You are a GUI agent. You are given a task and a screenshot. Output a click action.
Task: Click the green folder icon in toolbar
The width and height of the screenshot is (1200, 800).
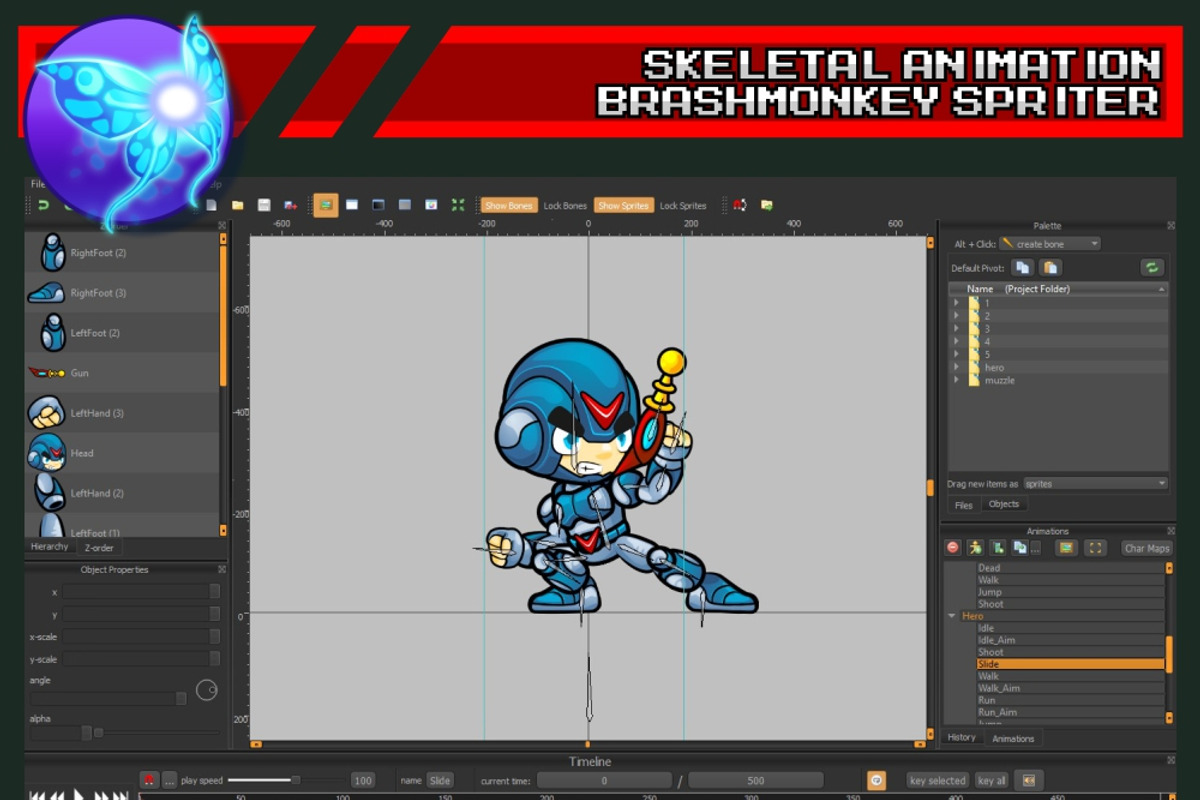(x=767, y=205)
